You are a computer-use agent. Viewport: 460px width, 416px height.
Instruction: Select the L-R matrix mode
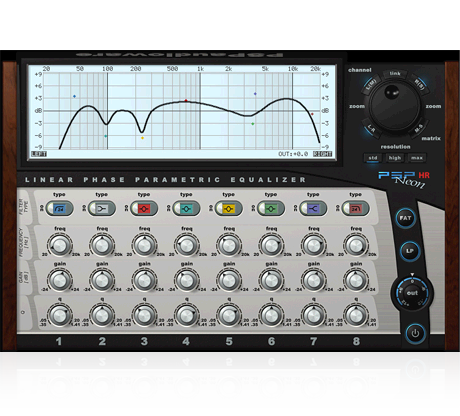pyautogui.click(x=371, y=128)
